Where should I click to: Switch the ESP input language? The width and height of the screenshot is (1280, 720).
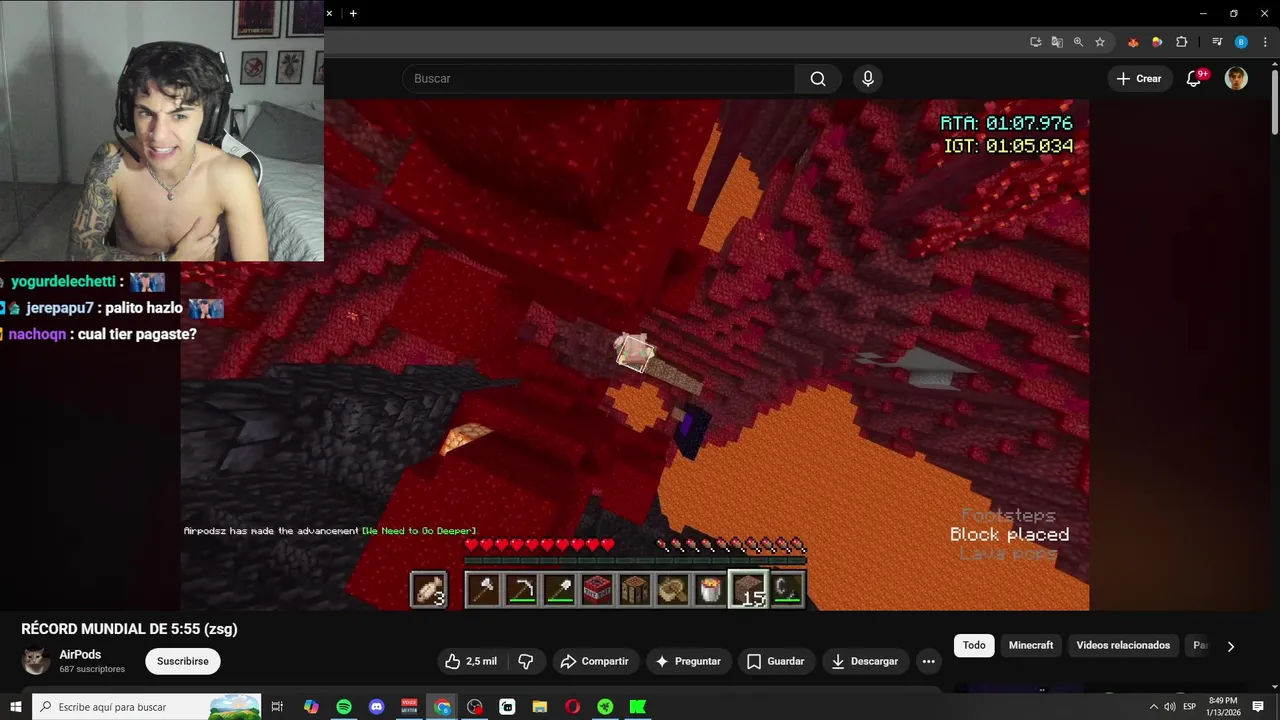[1190, 707]
